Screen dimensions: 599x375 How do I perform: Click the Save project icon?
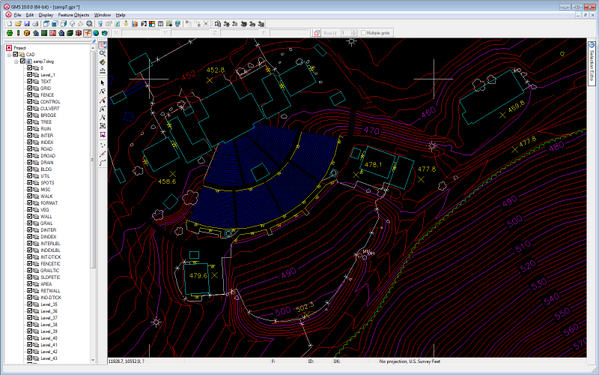(27, 24)
